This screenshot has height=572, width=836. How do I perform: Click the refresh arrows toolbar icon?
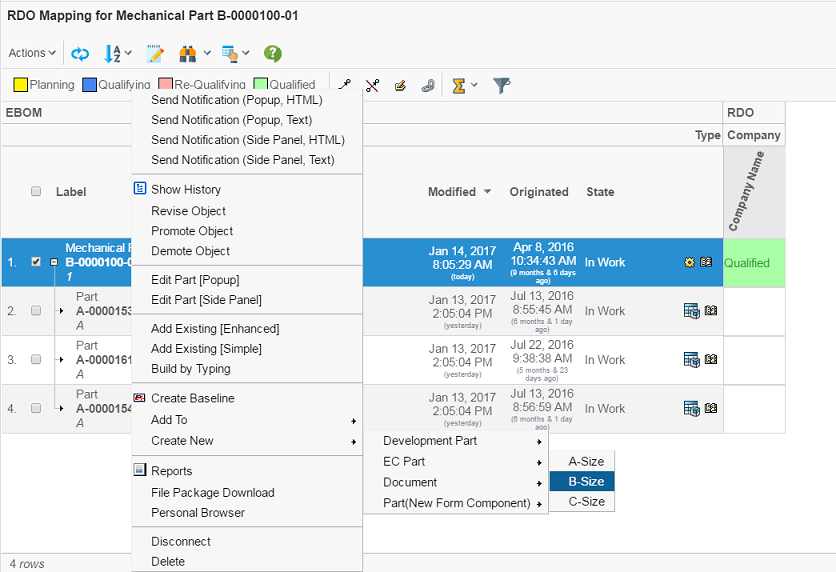point(80,54)
